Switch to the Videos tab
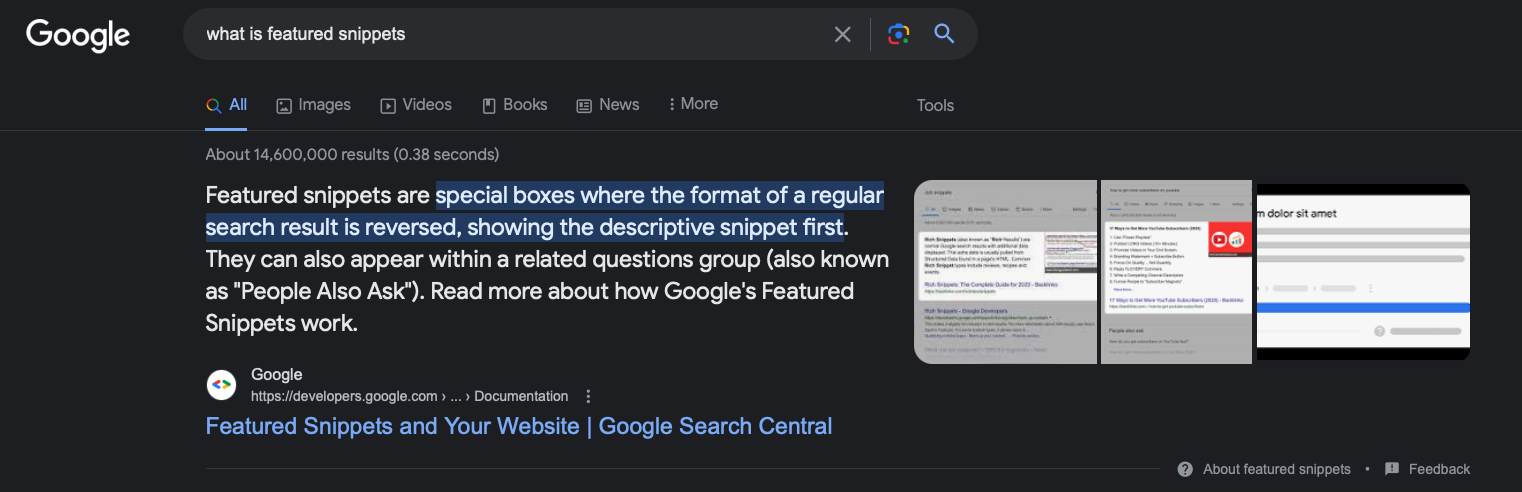Image resolution: width=1522 pixels, height=492 pixels. click(416, 105)
